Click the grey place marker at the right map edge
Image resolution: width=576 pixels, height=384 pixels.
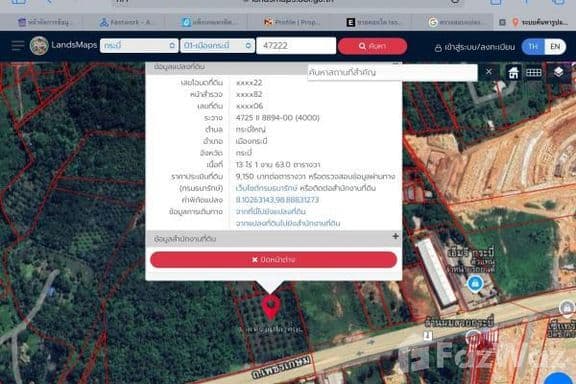click(x=566, y=308)
